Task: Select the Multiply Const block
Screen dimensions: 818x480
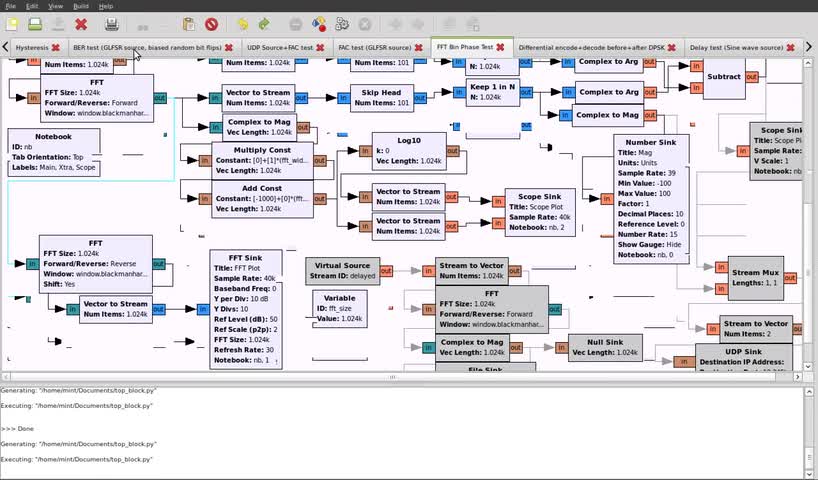Action: (x=262, y=160)
